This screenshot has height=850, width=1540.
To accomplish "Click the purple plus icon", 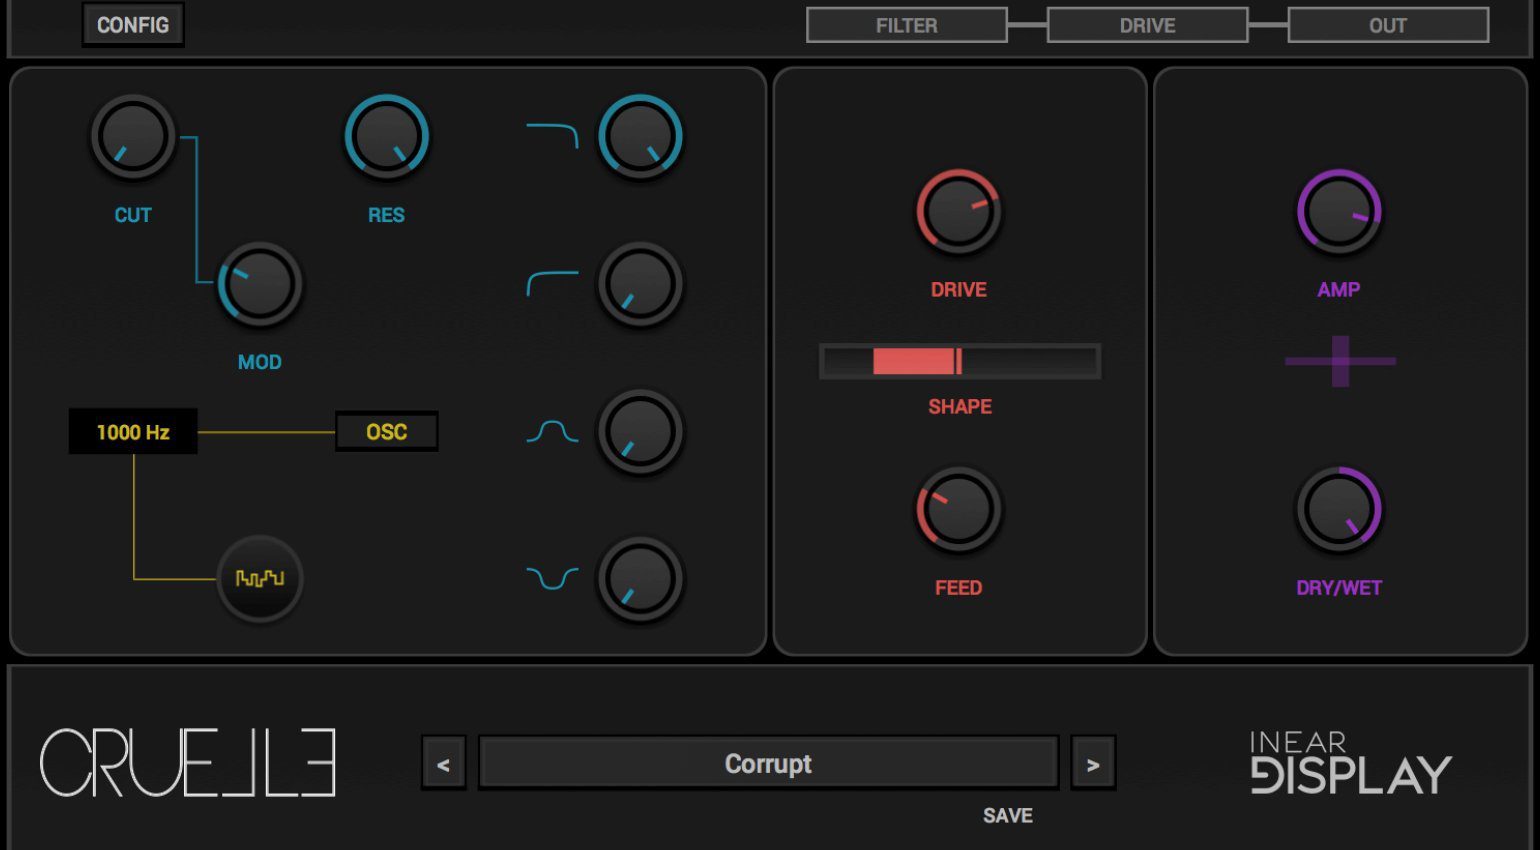I will point(1340,361).
